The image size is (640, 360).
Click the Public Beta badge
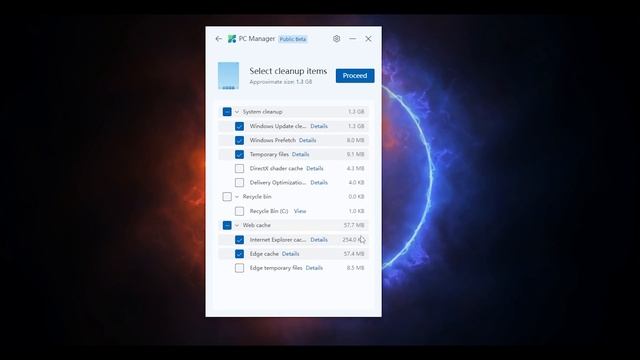pyautogui.click(x=293, y=39)
